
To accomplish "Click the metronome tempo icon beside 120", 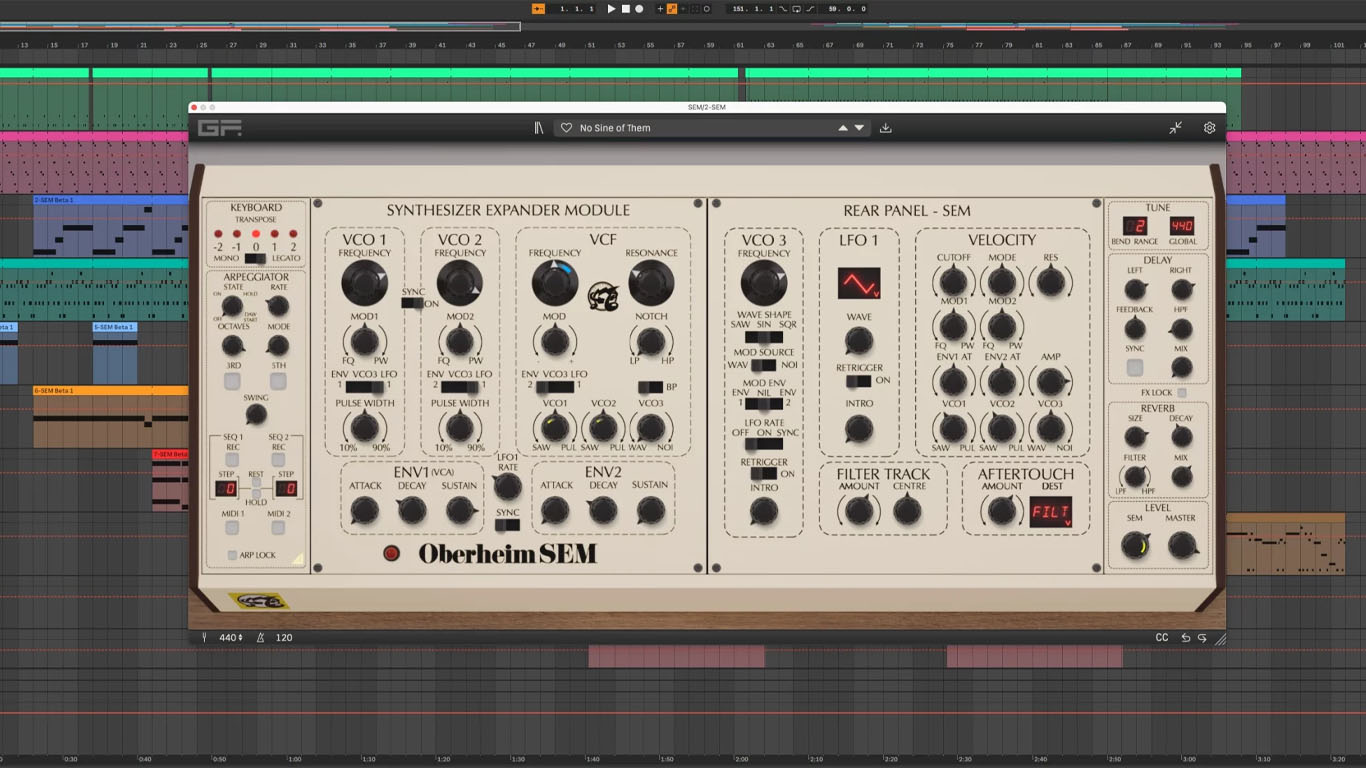I will pos(261,638).
